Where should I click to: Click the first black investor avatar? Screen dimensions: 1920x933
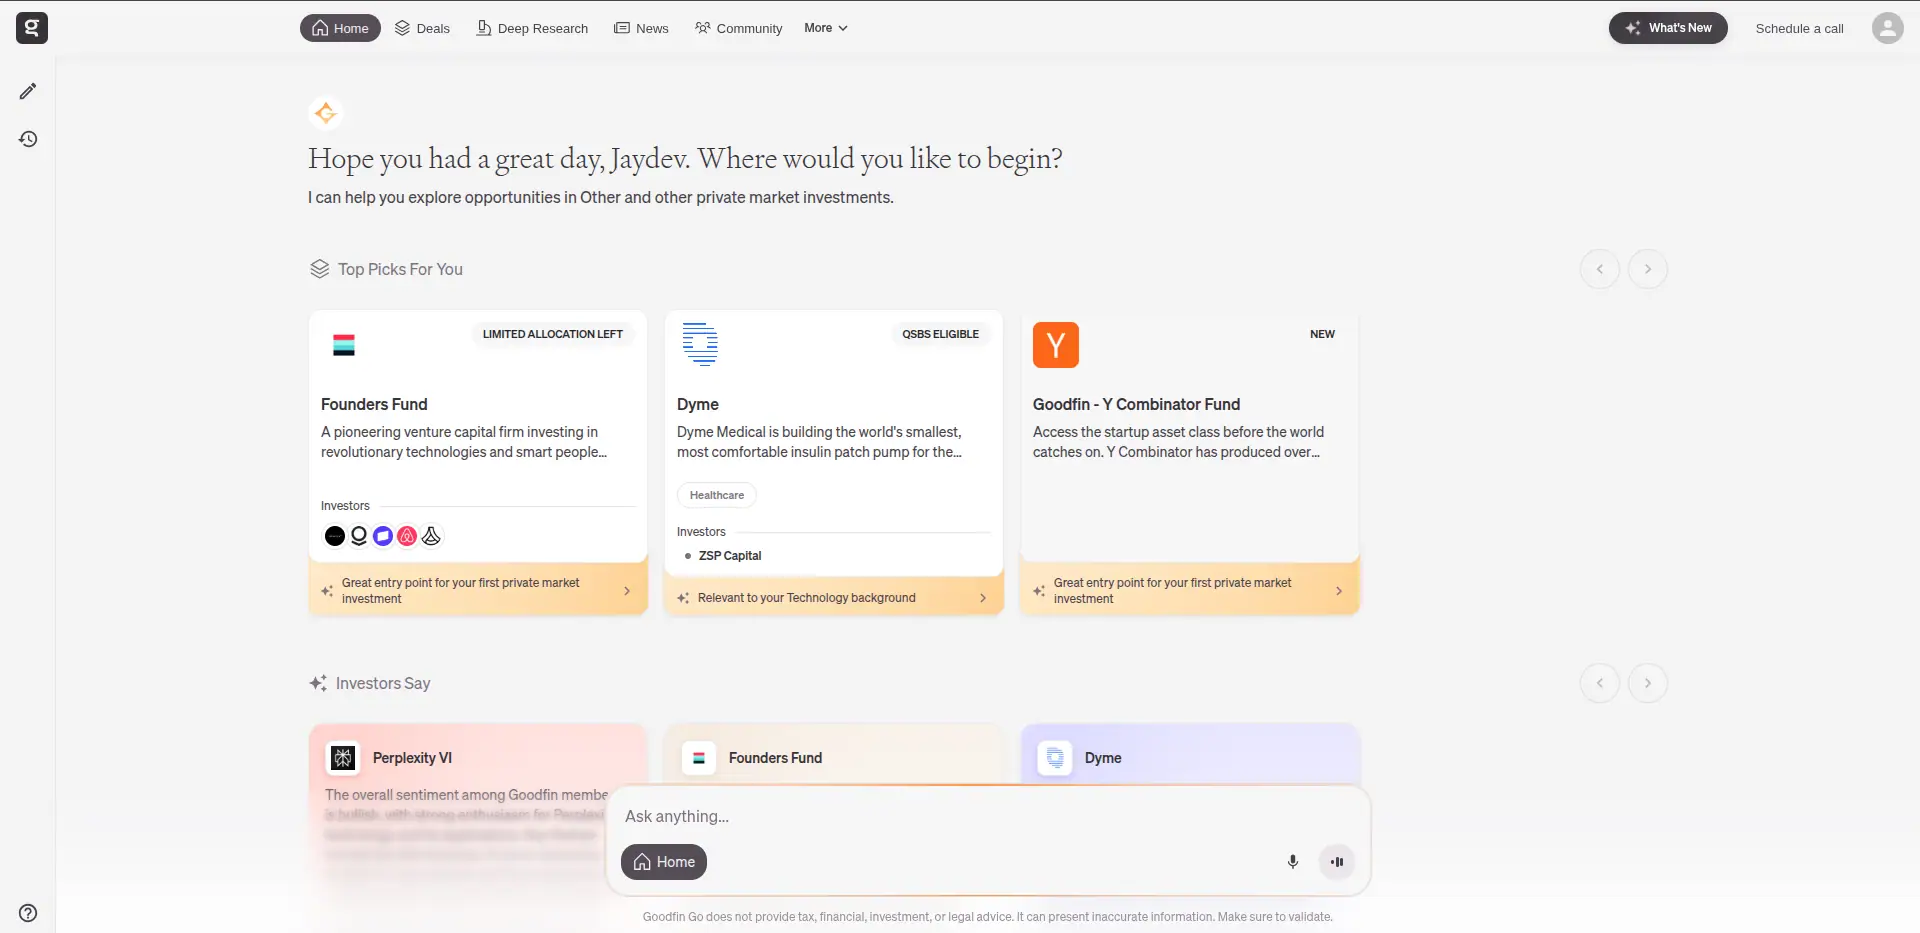[x=335, y=536]
